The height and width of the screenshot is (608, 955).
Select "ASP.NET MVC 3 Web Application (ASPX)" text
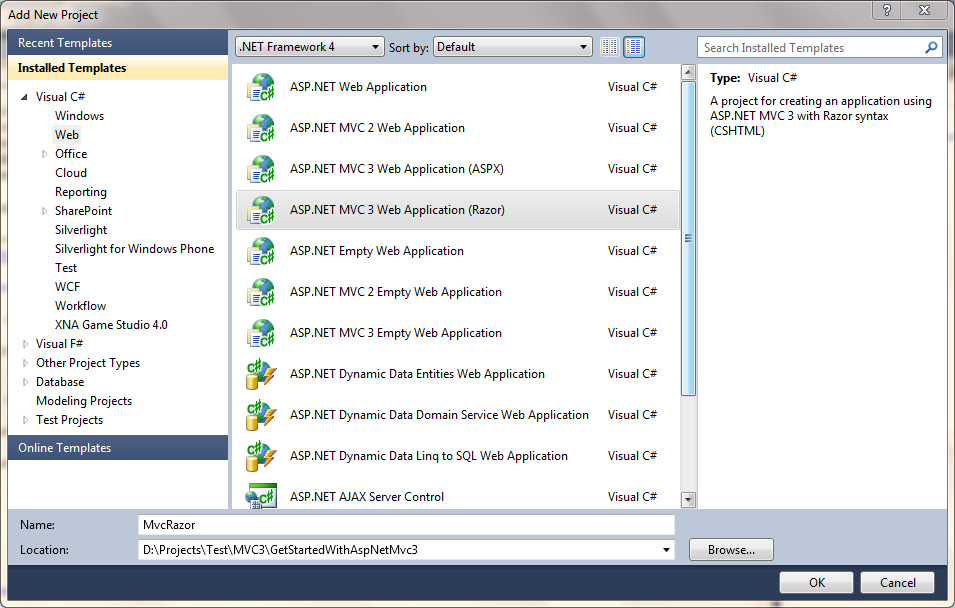(x=396, y=169)
